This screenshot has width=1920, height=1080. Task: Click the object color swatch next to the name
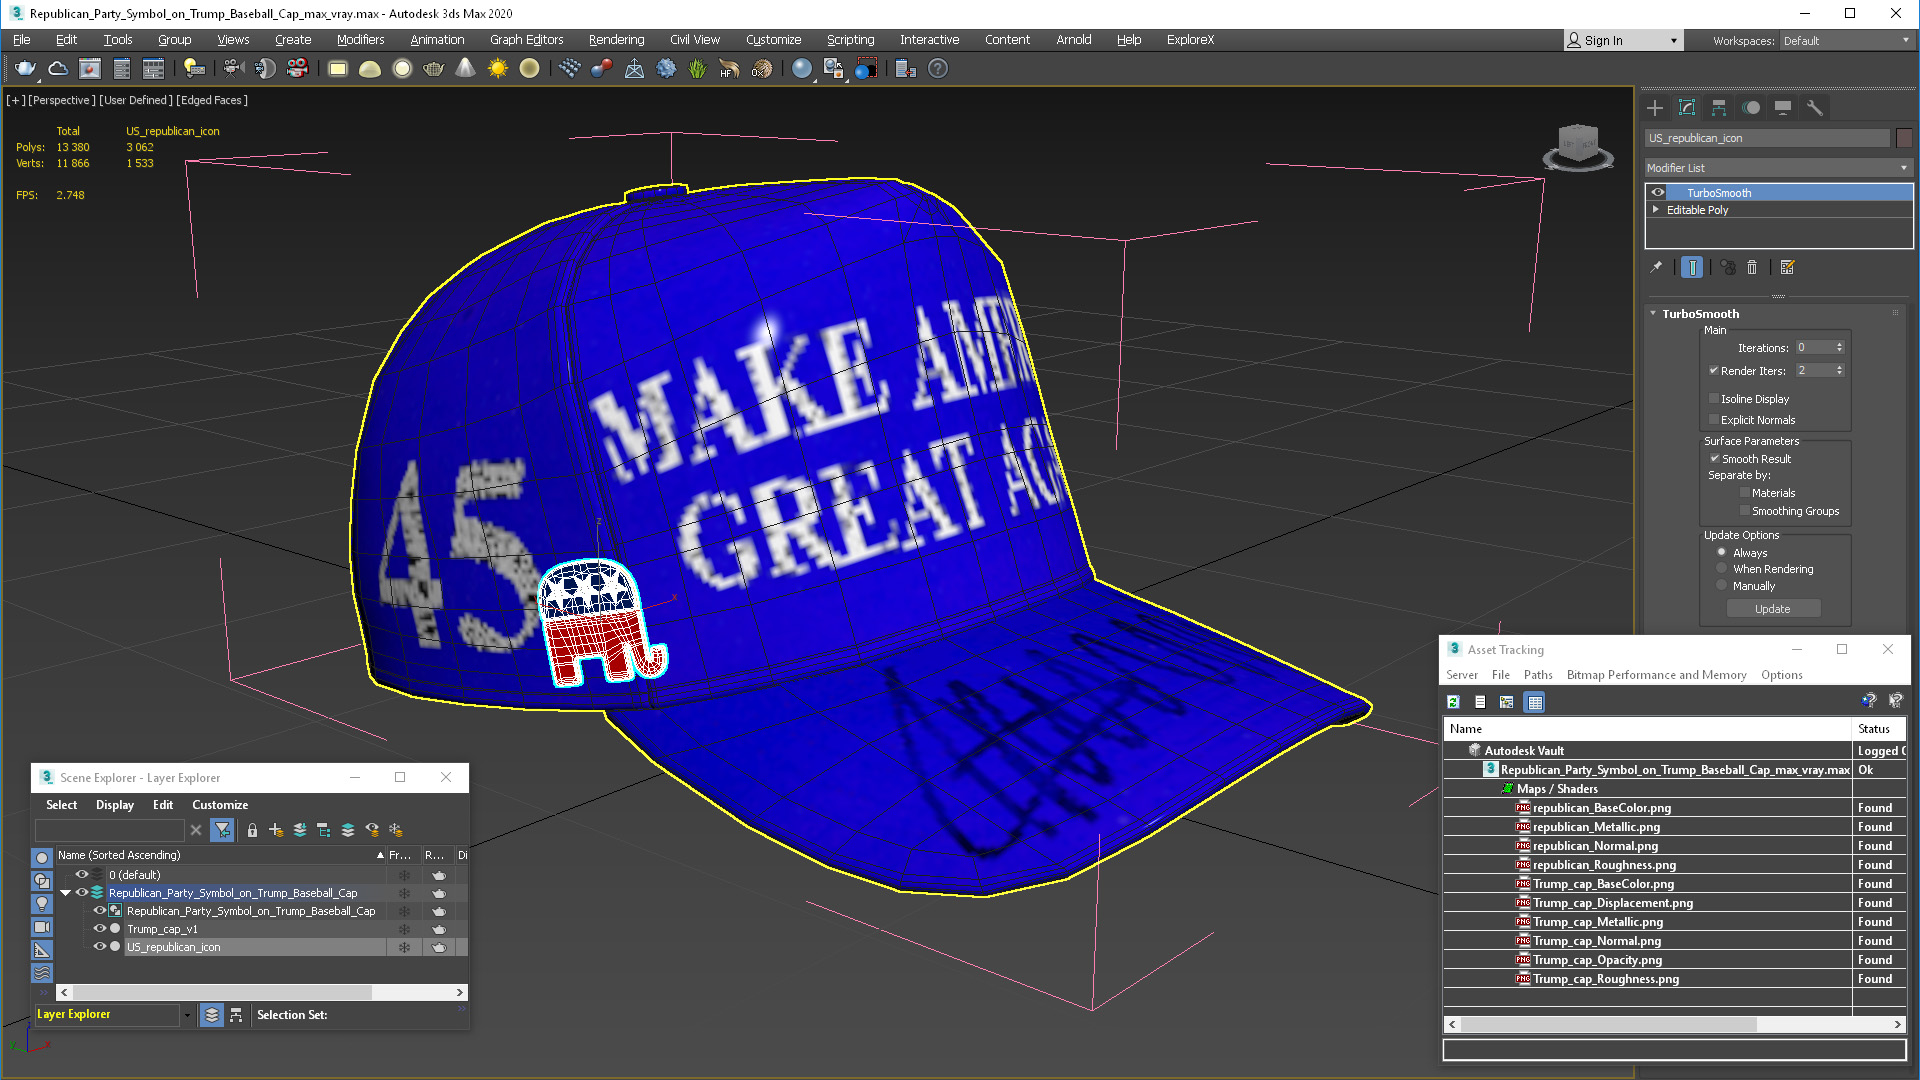[x=1904, y=139]
